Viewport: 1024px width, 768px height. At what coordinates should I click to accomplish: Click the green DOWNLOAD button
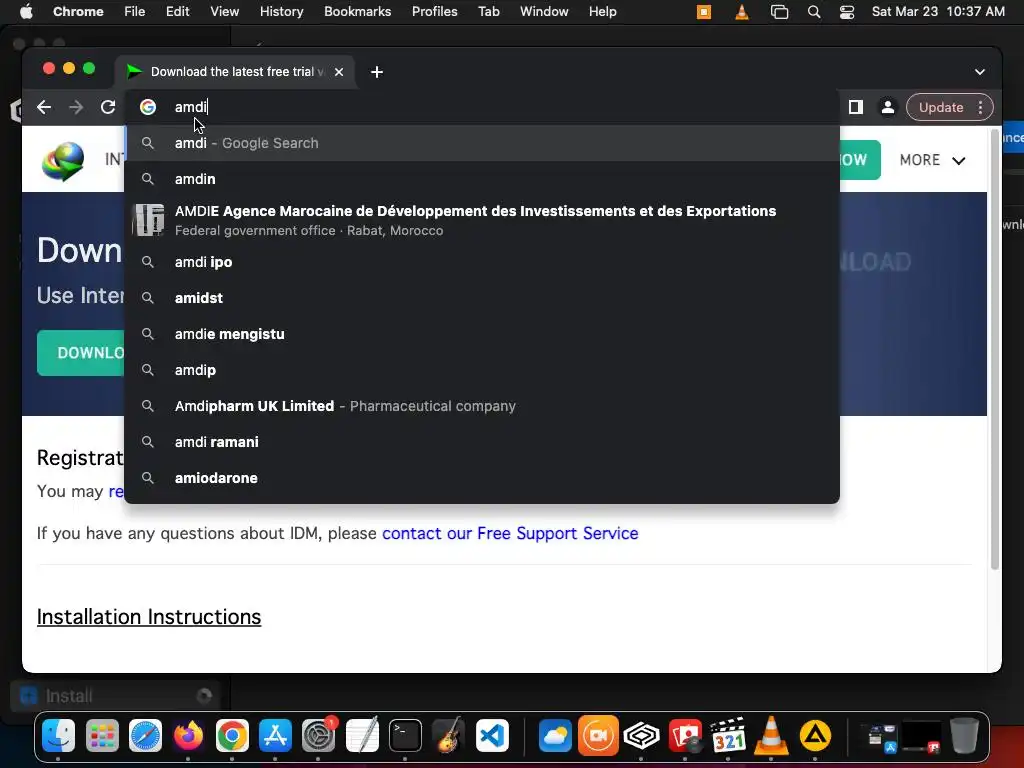pos(81,353)
